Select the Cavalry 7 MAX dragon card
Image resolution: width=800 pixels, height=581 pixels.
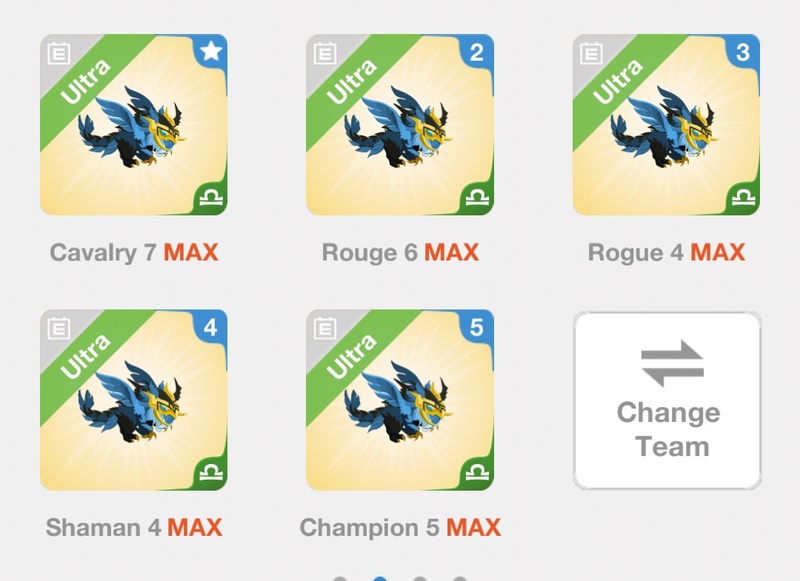134,124
